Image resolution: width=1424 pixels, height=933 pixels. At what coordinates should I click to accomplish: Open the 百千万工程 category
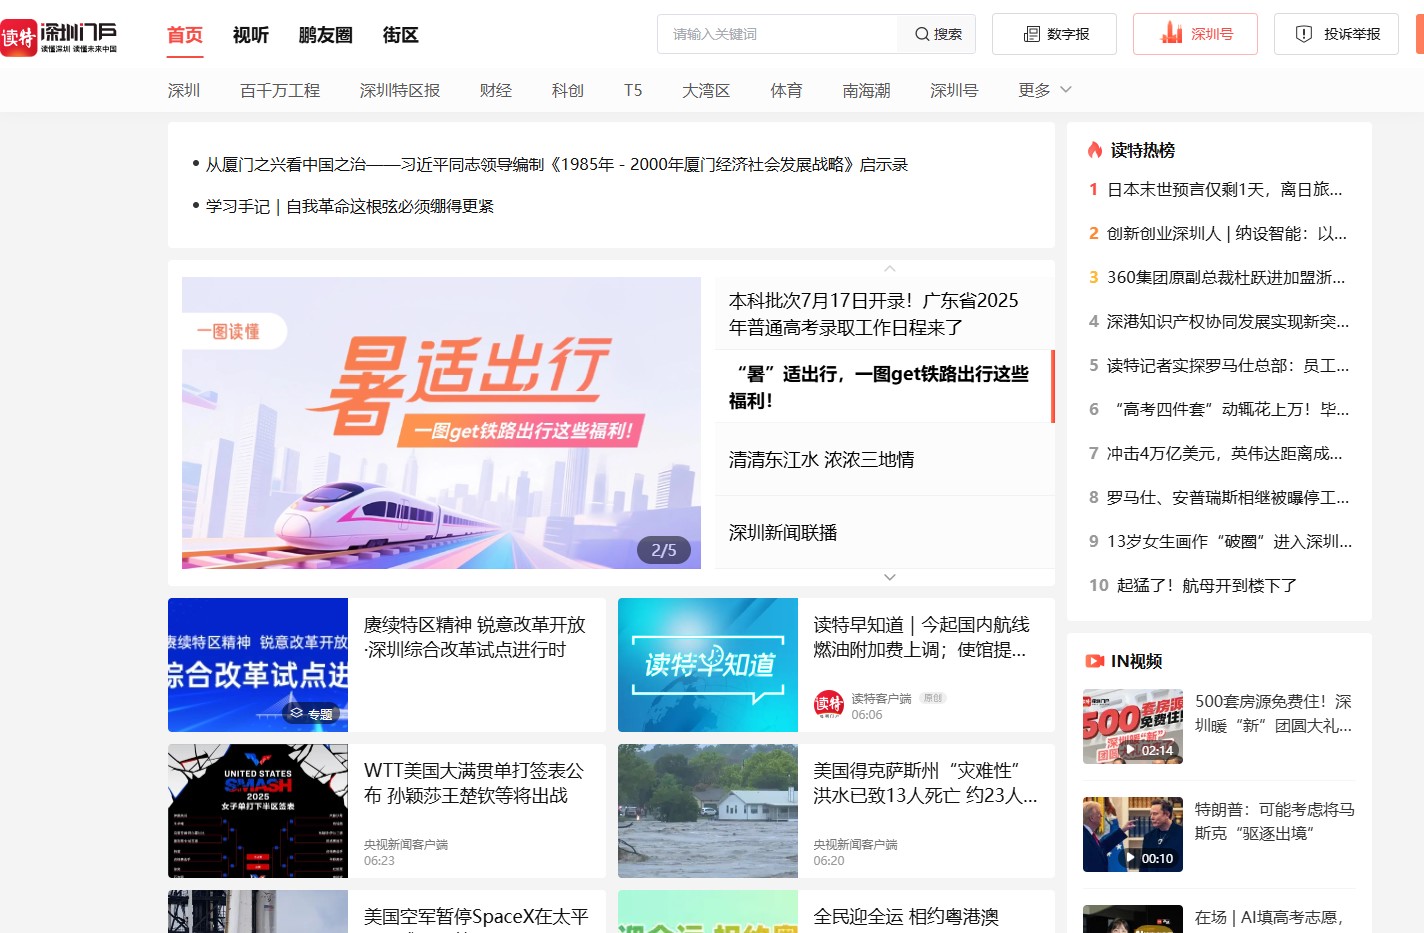click(x=280, y=90)
